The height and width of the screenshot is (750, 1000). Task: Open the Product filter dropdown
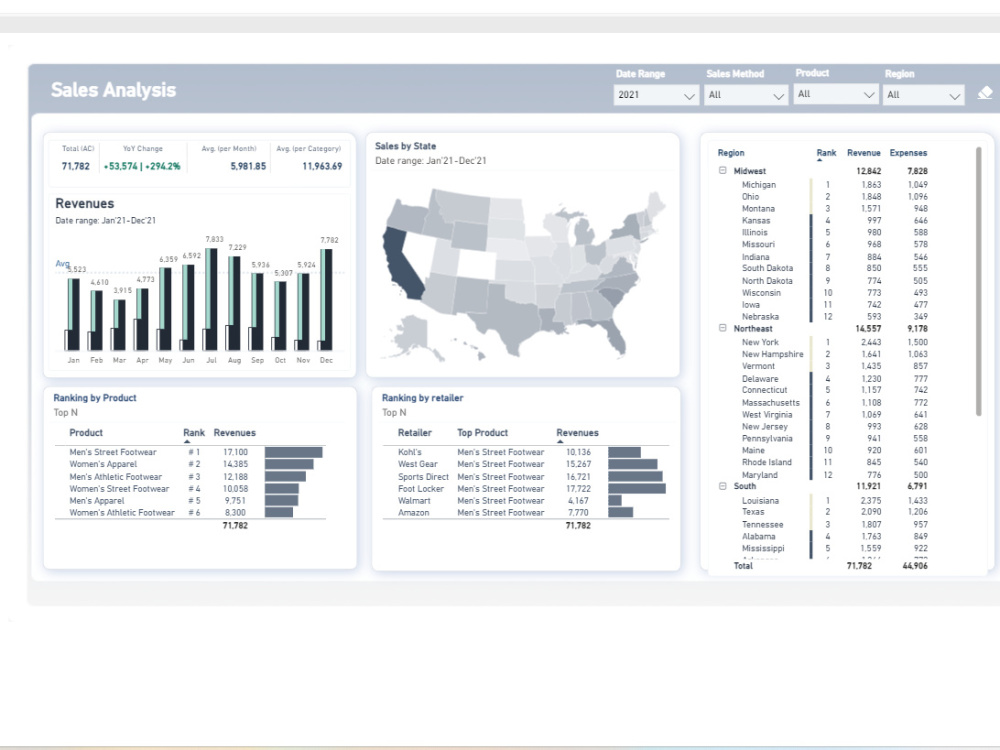835,94
